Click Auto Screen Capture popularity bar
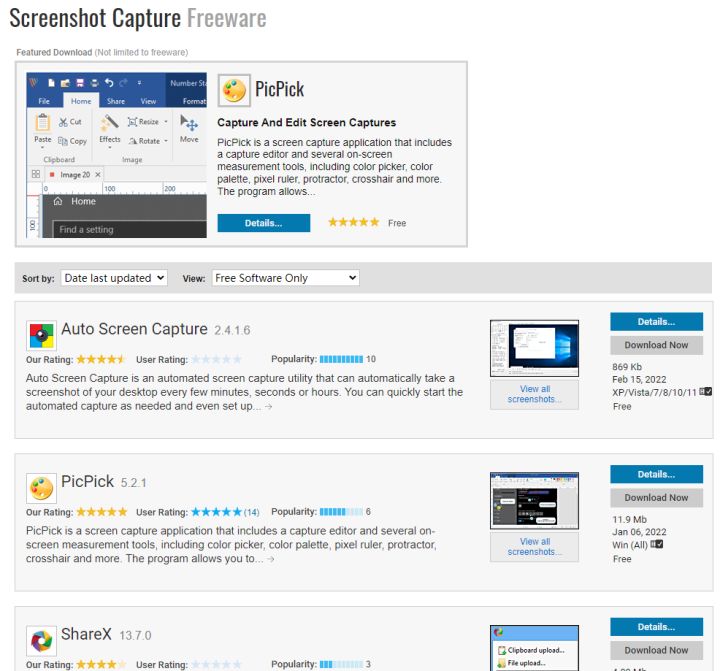Image resolution: width=720 pixels, height=671 pixels. 341,359
